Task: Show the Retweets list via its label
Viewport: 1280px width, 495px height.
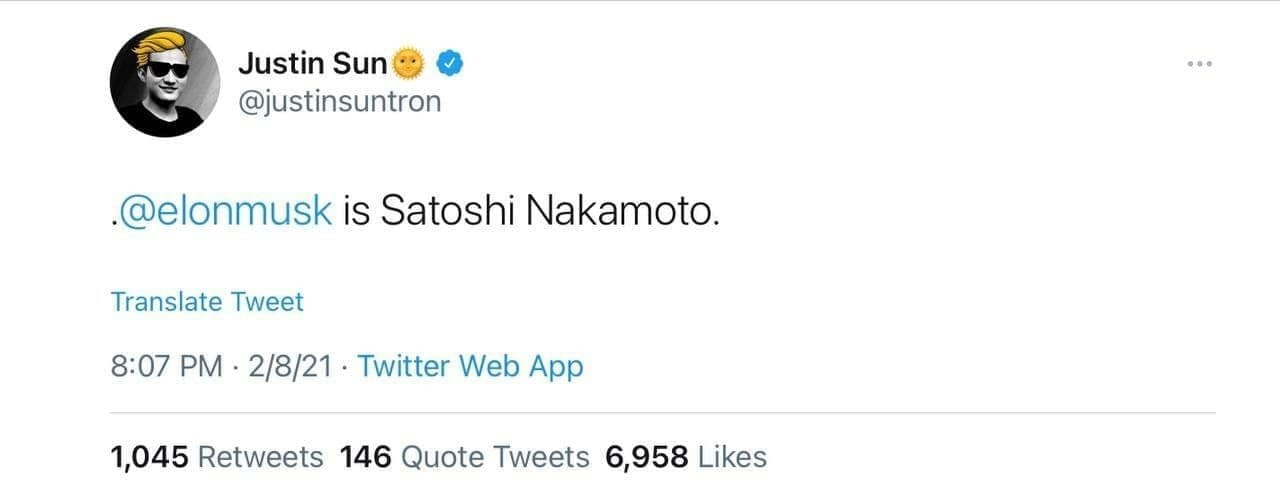Action: coord(261,457)
